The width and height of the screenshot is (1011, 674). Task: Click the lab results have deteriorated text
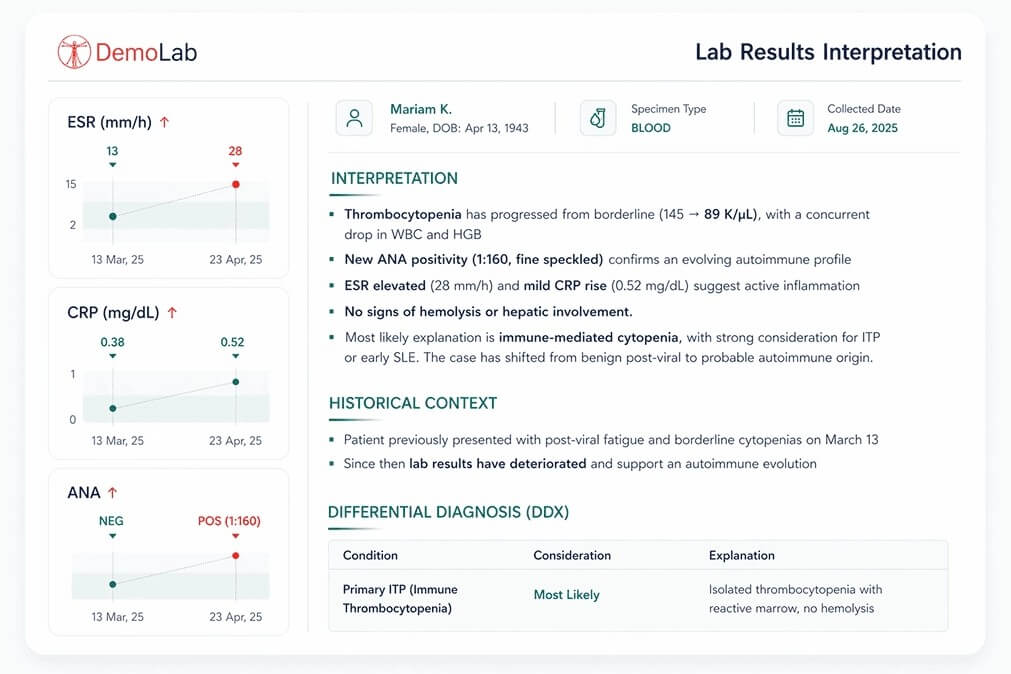[x=498, y=464]
